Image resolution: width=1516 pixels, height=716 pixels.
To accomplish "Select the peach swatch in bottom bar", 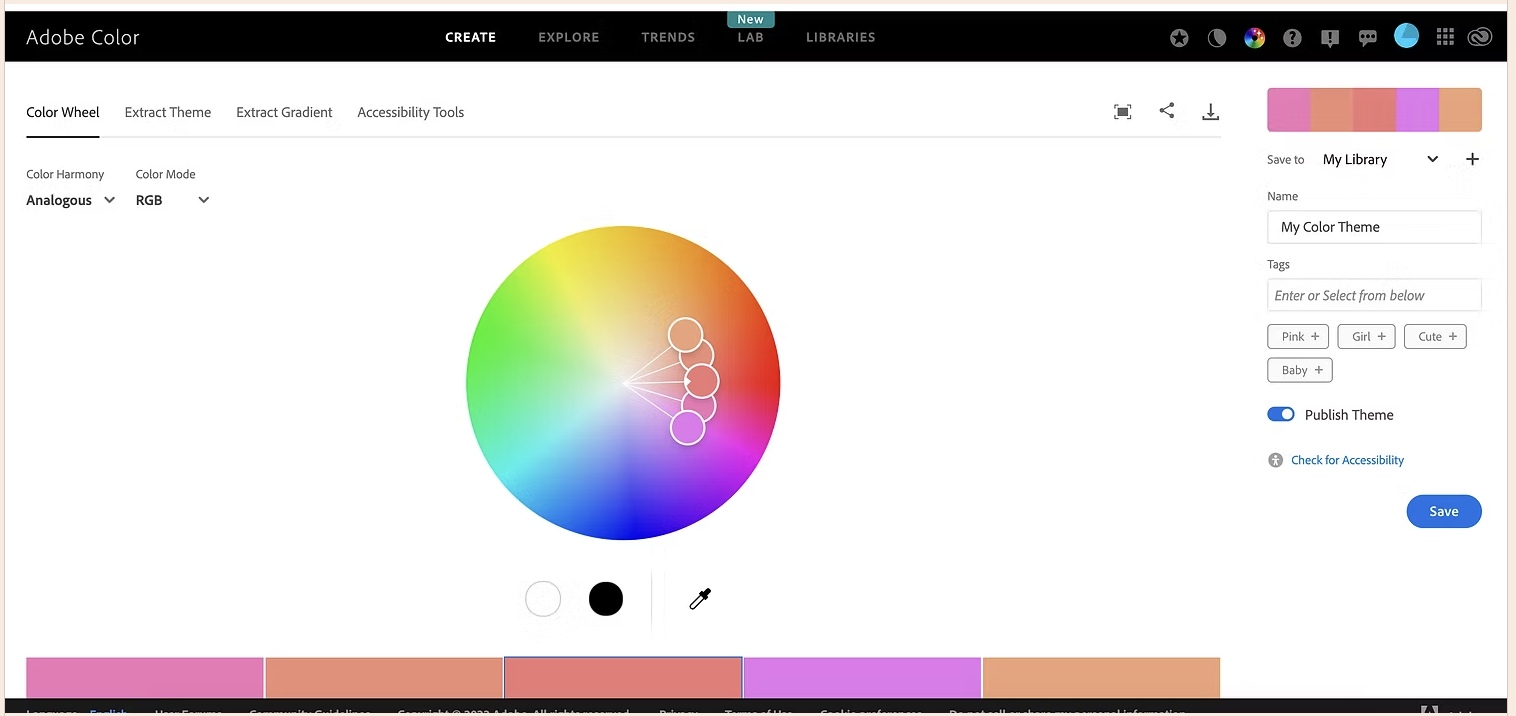I will (1101, 677).
